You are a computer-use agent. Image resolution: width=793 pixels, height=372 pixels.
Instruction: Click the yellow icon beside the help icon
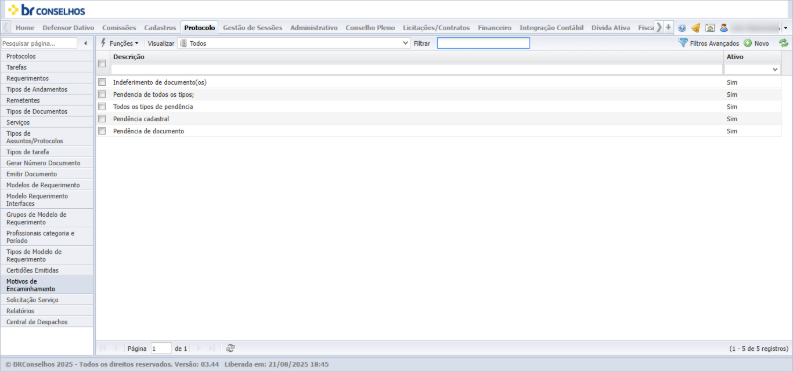(696, 28)
